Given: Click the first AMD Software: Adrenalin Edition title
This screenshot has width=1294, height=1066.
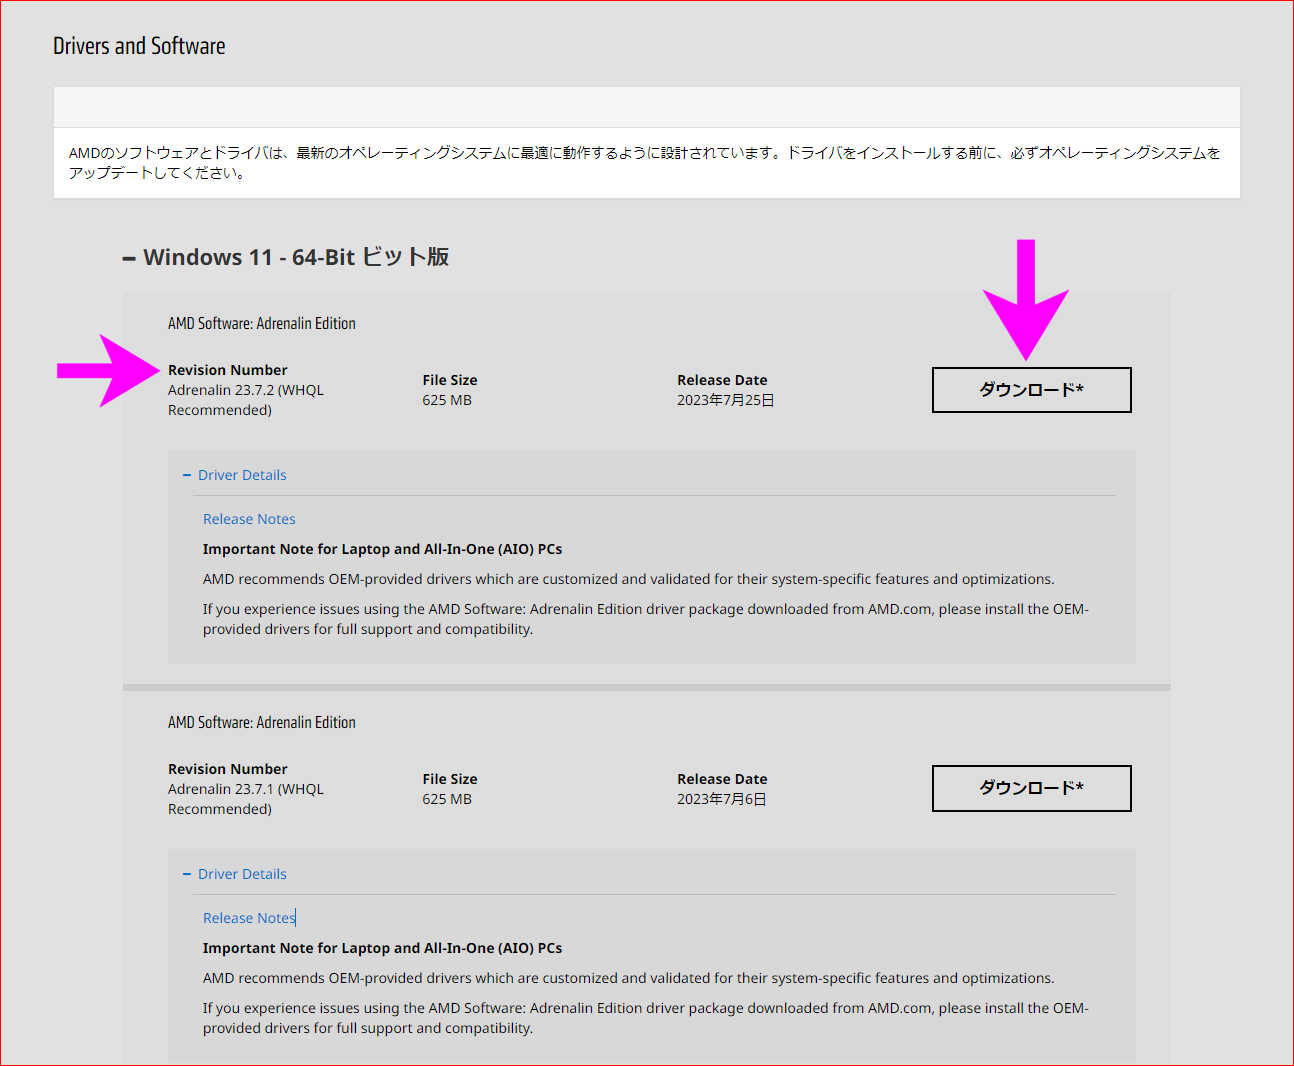Looking at the screenshot, I should click(262, 324).
